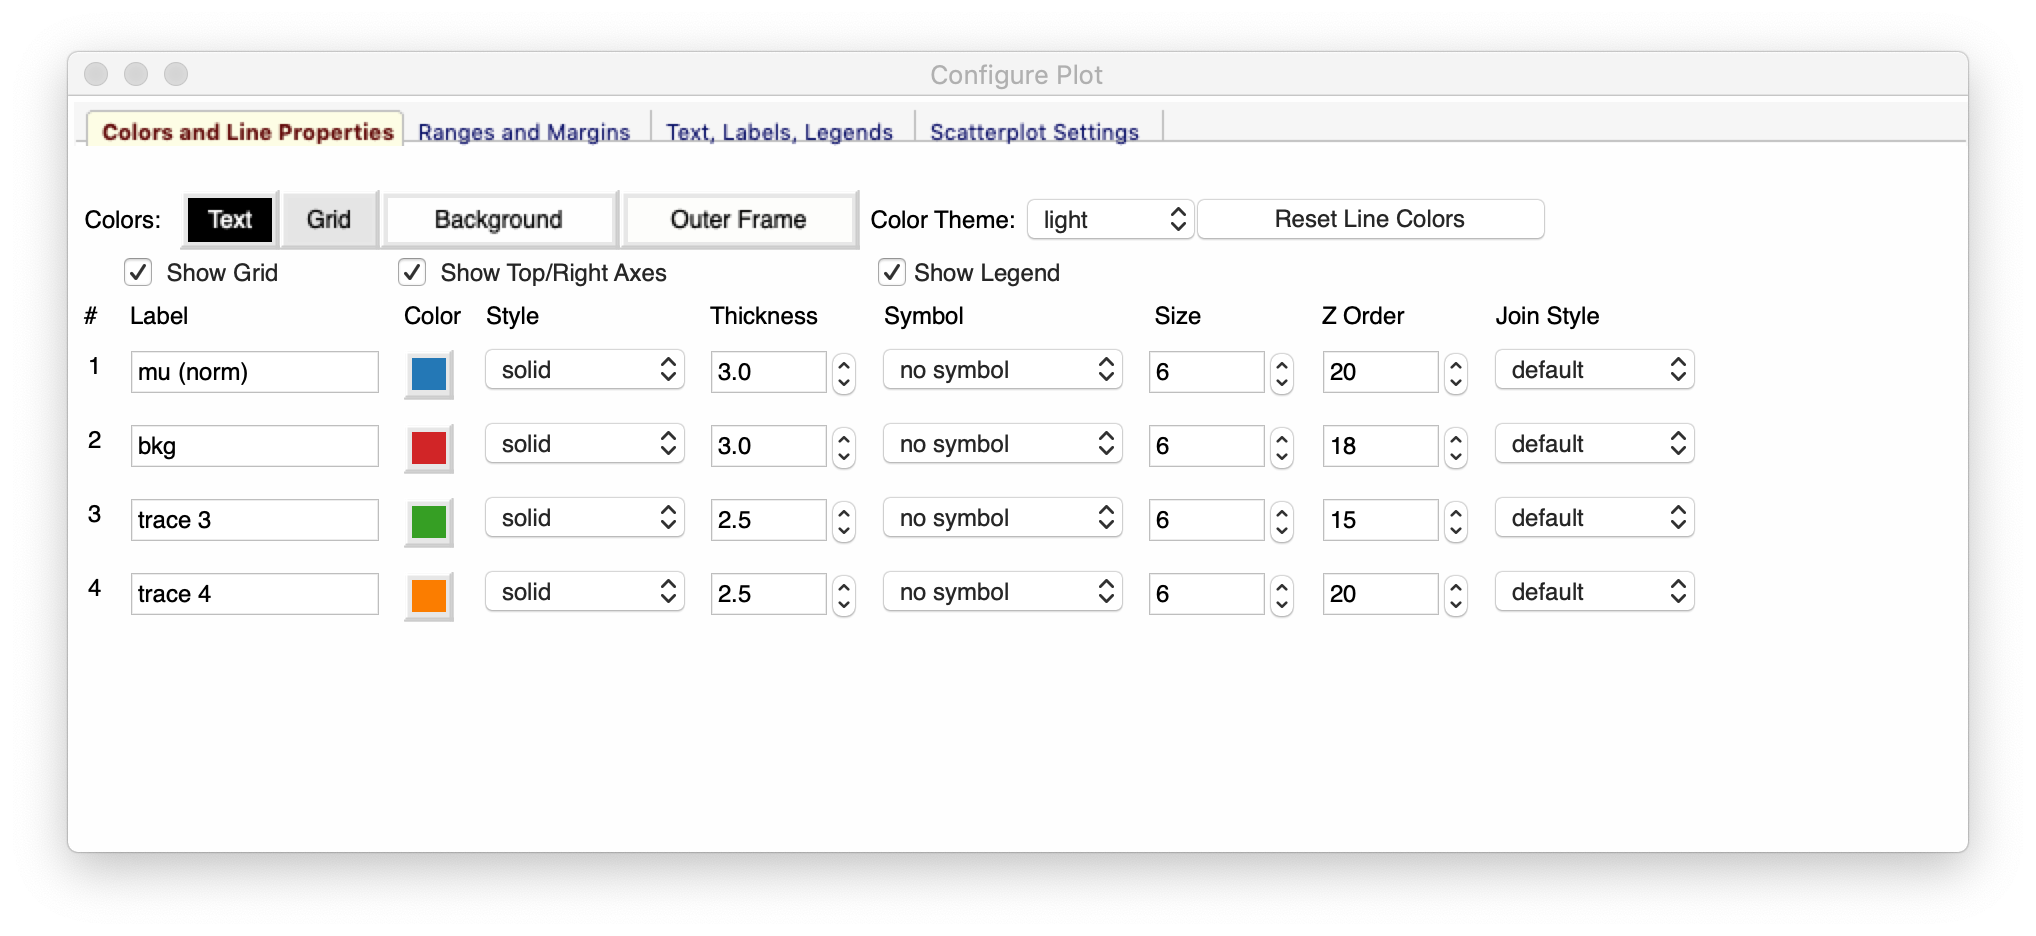Screen dimensions: 2036x936
Task: Click the red color swatch for bkg
Action: point(429,448)
